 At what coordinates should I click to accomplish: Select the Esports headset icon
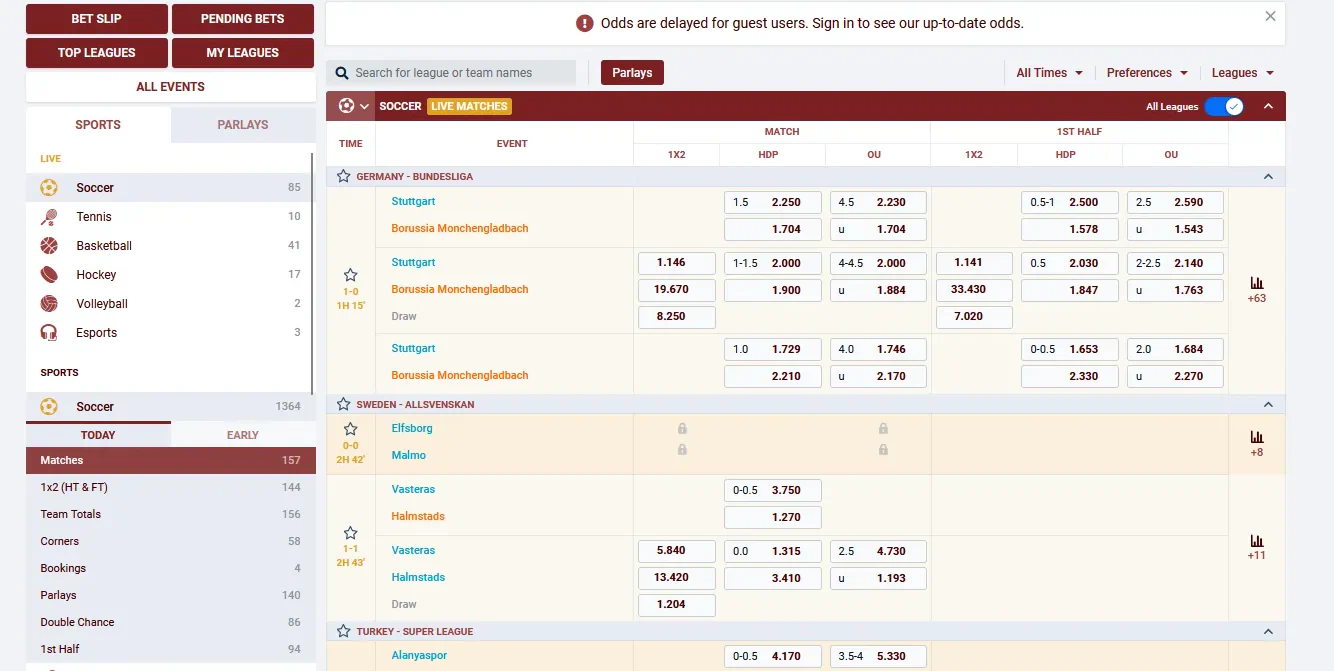coord(49,333)
